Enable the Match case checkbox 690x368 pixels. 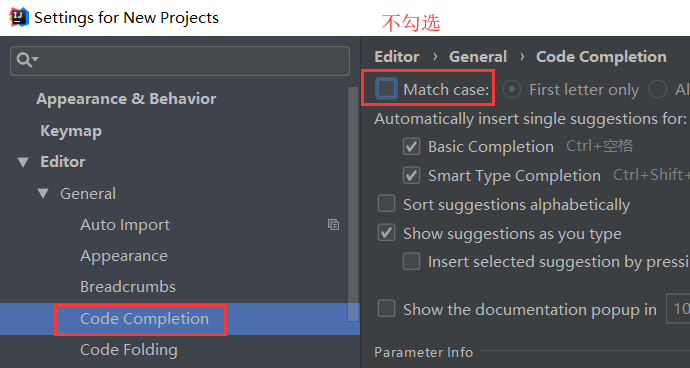[386, 89]
